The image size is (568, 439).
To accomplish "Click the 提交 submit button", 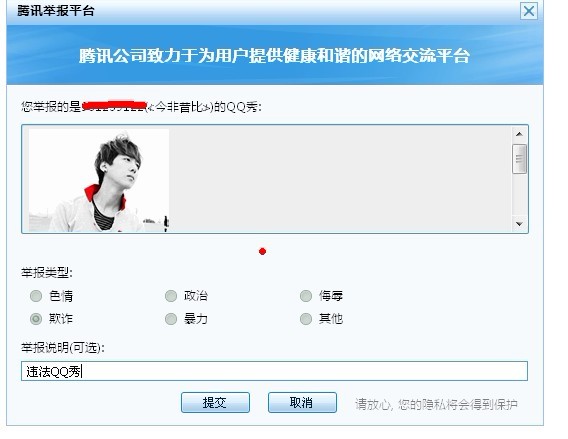I will pyautogui.click(x=215, y=402).
